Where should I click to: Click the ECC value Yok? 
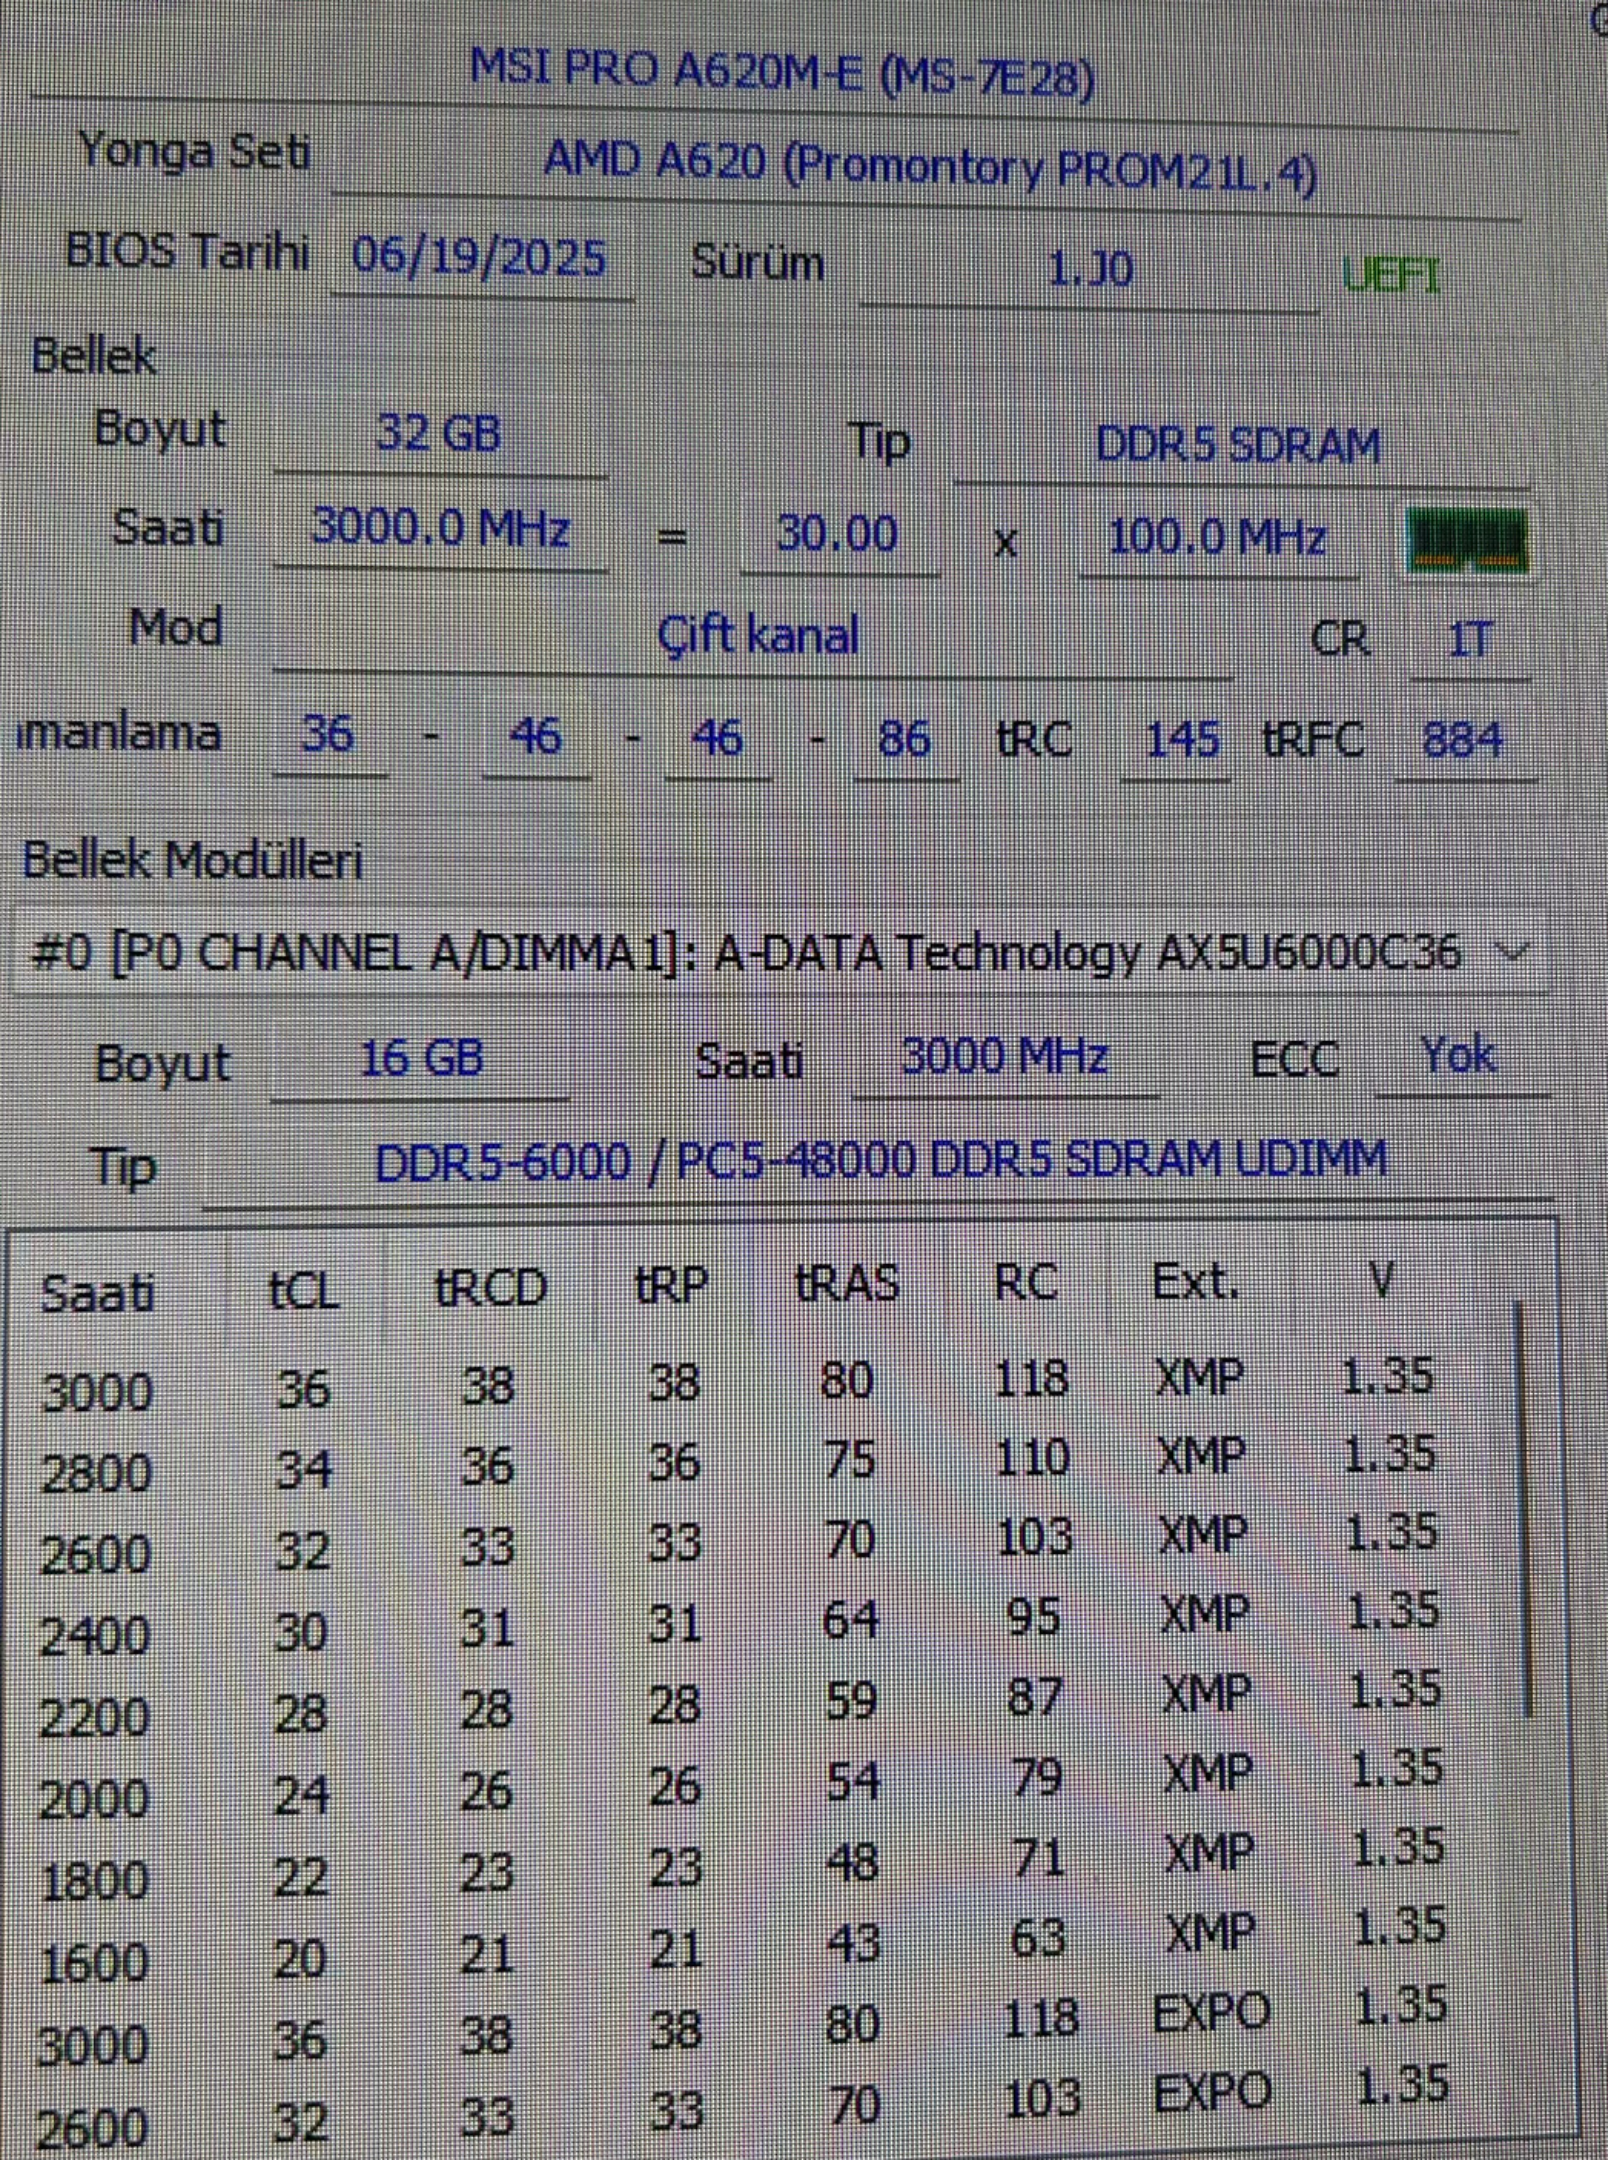tap(1458, 1054)
